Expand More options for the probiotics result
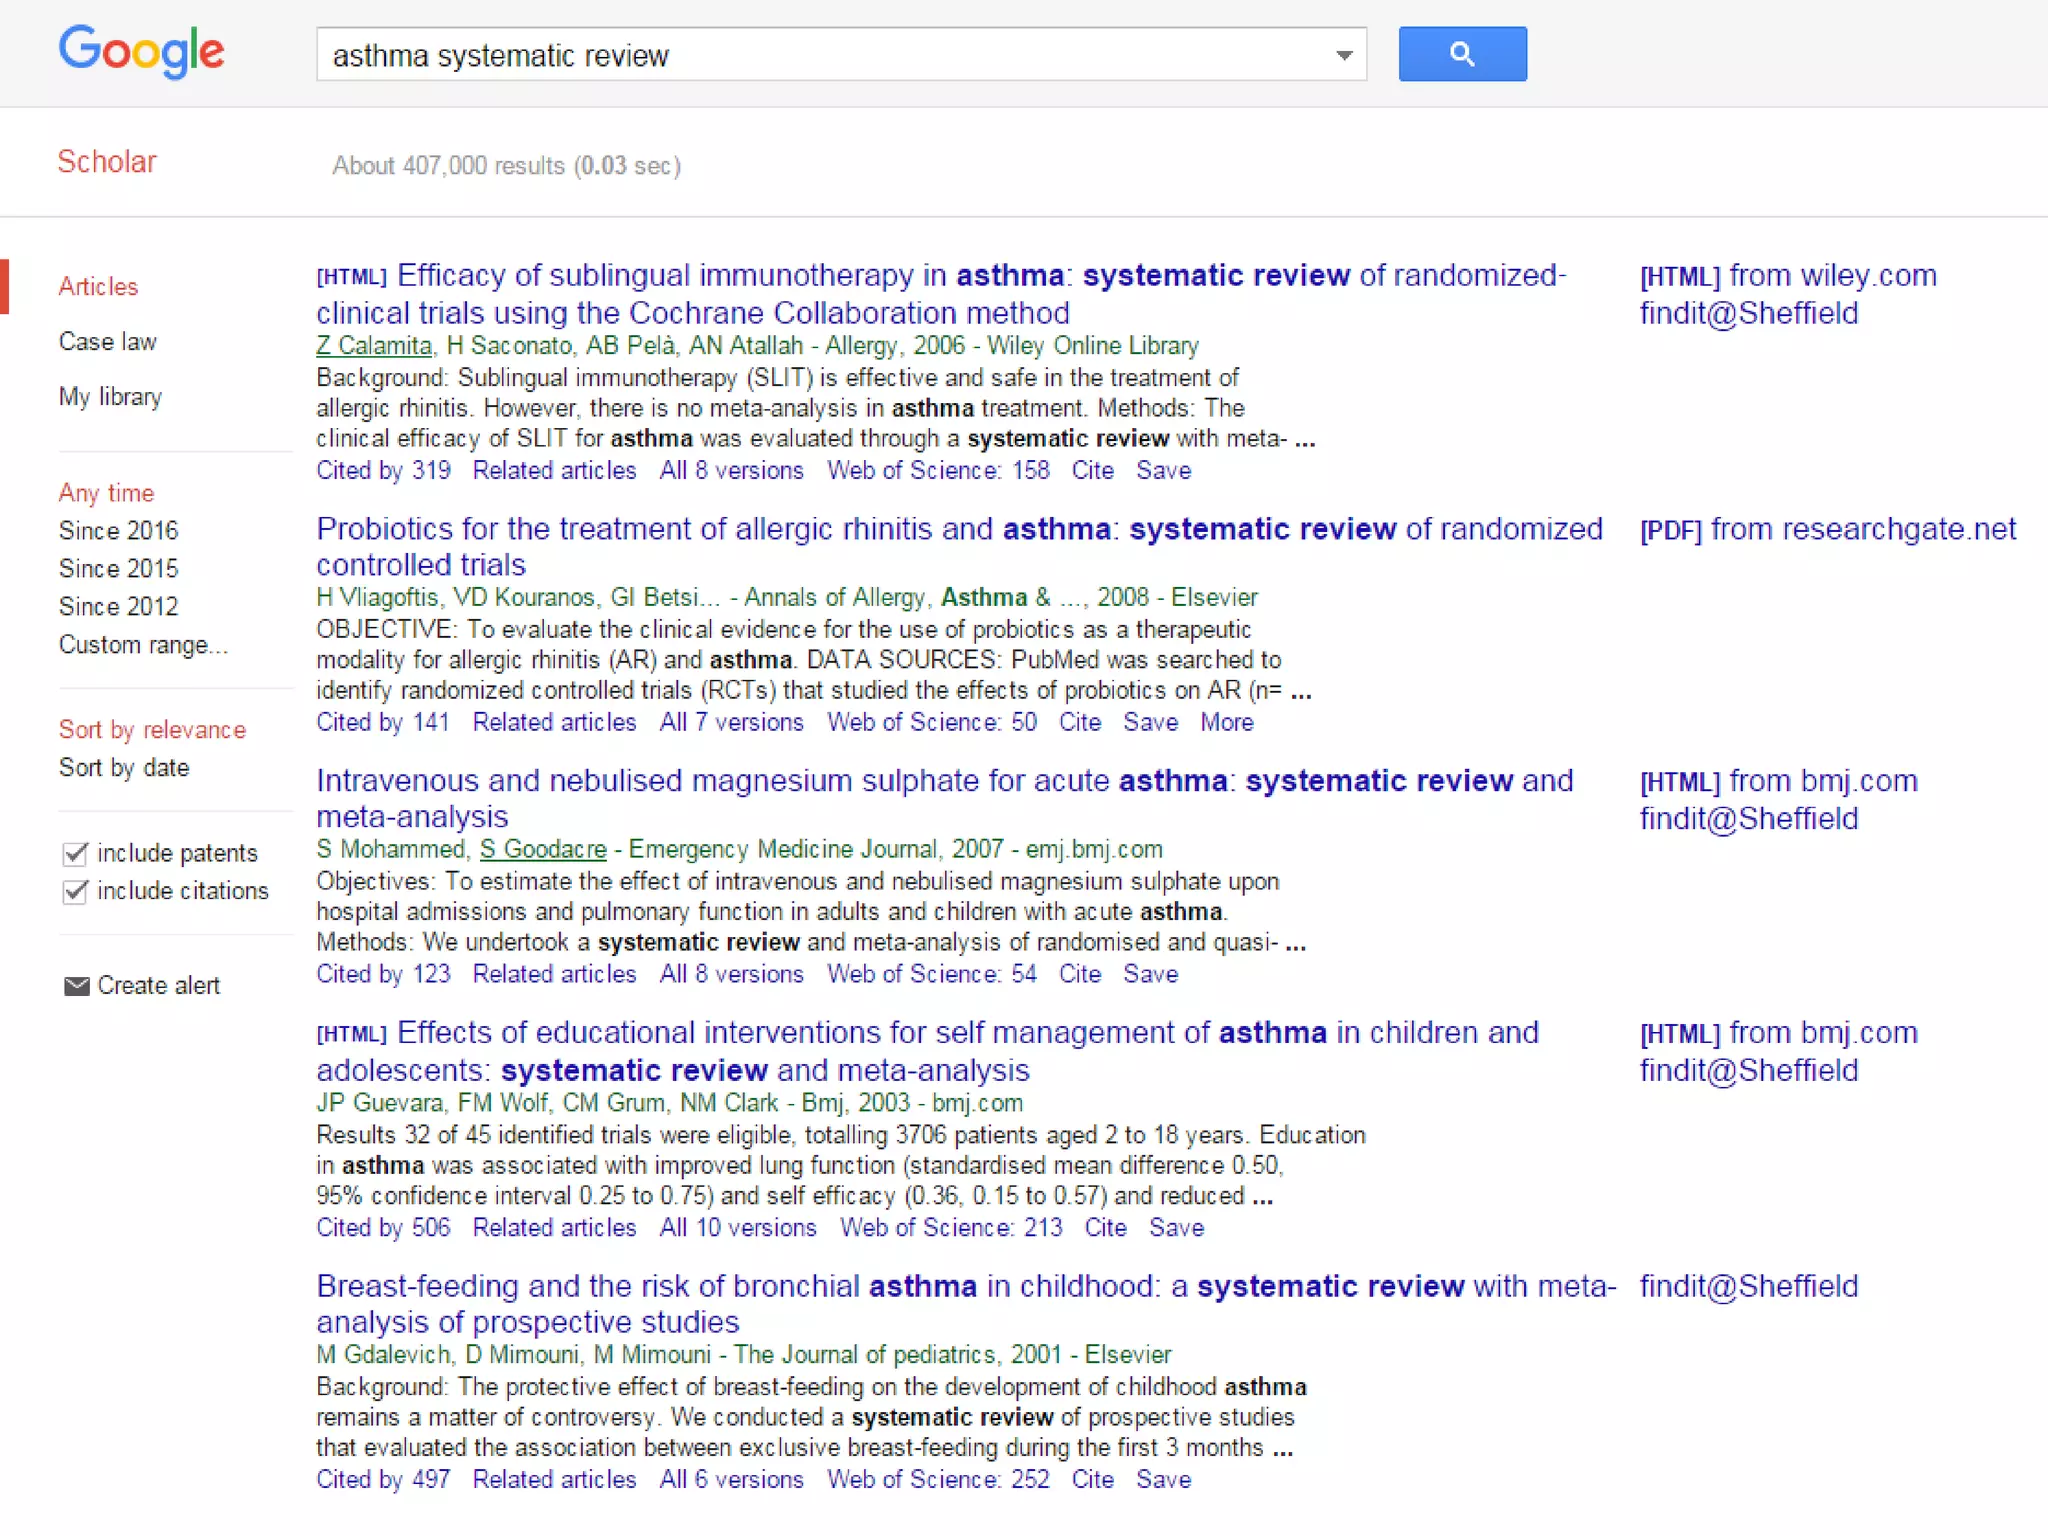The image size is (2048, 1536). click(1226, 722)
